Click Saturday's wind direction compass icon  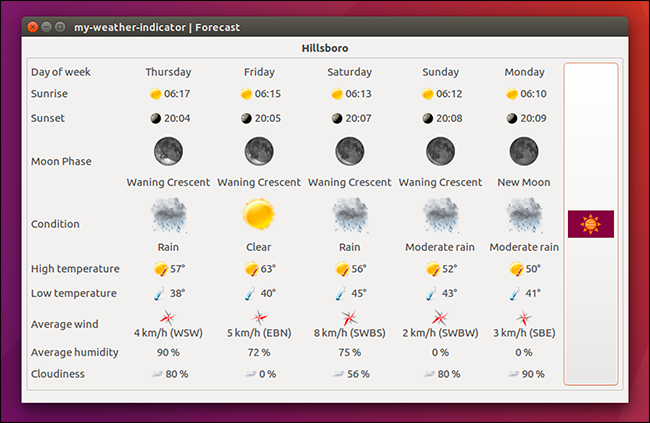[350, 318]
